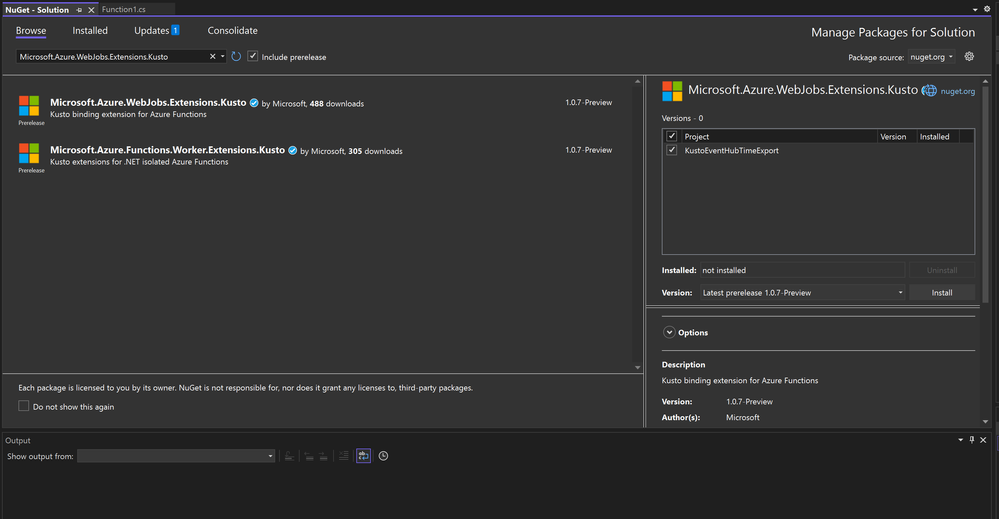Image resolution: width=999 pixels, height=519 pixels.
Task: Open the Show output from dropdown
Action: (x=176, y=456)
